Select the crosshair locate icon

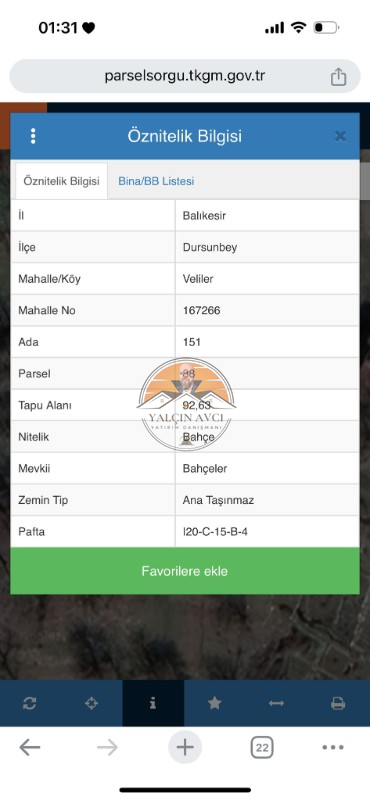(91, 704)
